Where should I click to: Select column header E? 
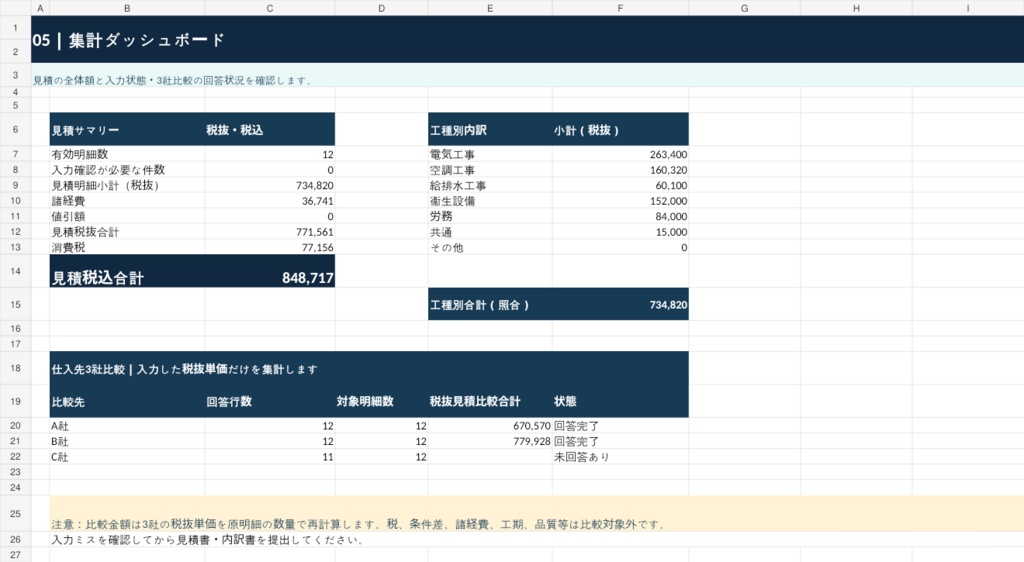click(x=490, y=8)
